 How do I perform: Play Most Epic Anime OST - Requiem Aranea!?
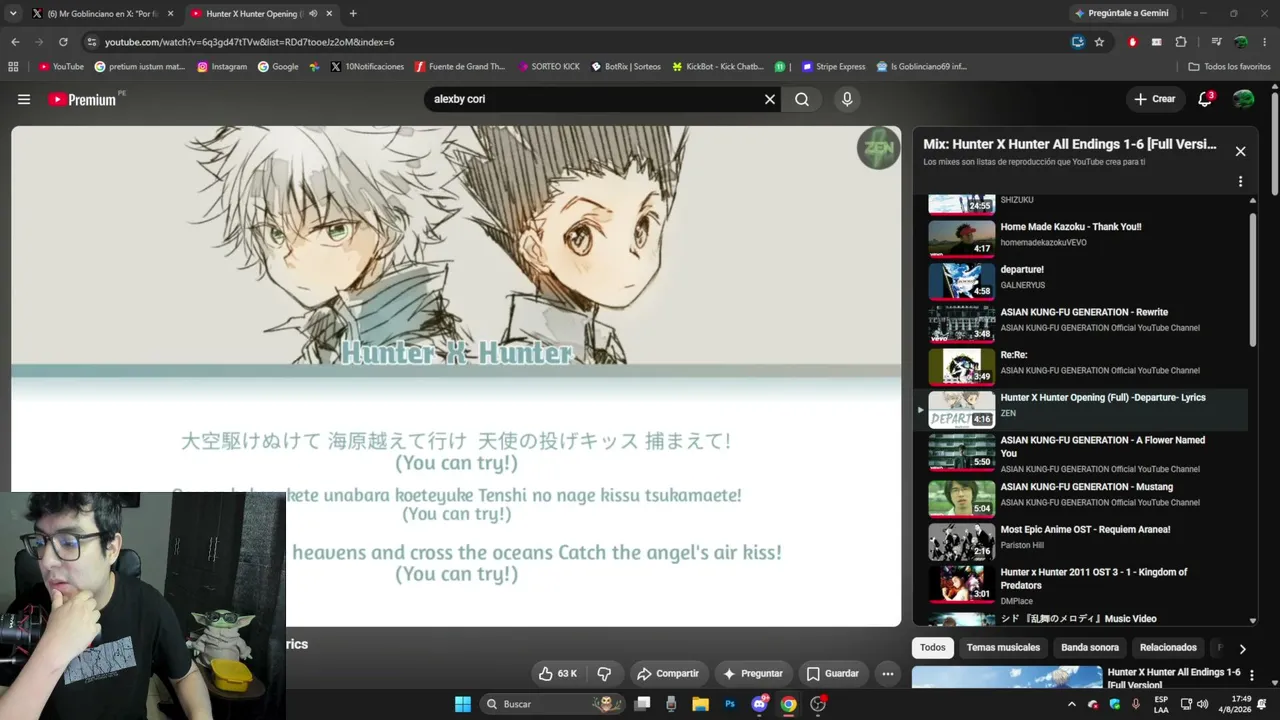1087,542
